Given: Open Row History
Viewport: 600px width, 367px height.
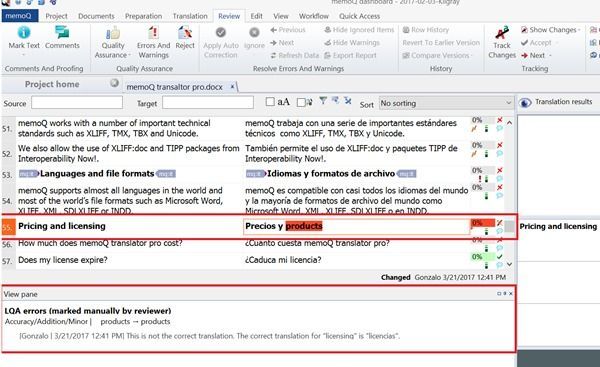Looking at the screenshot, I should tap(426, 30).
